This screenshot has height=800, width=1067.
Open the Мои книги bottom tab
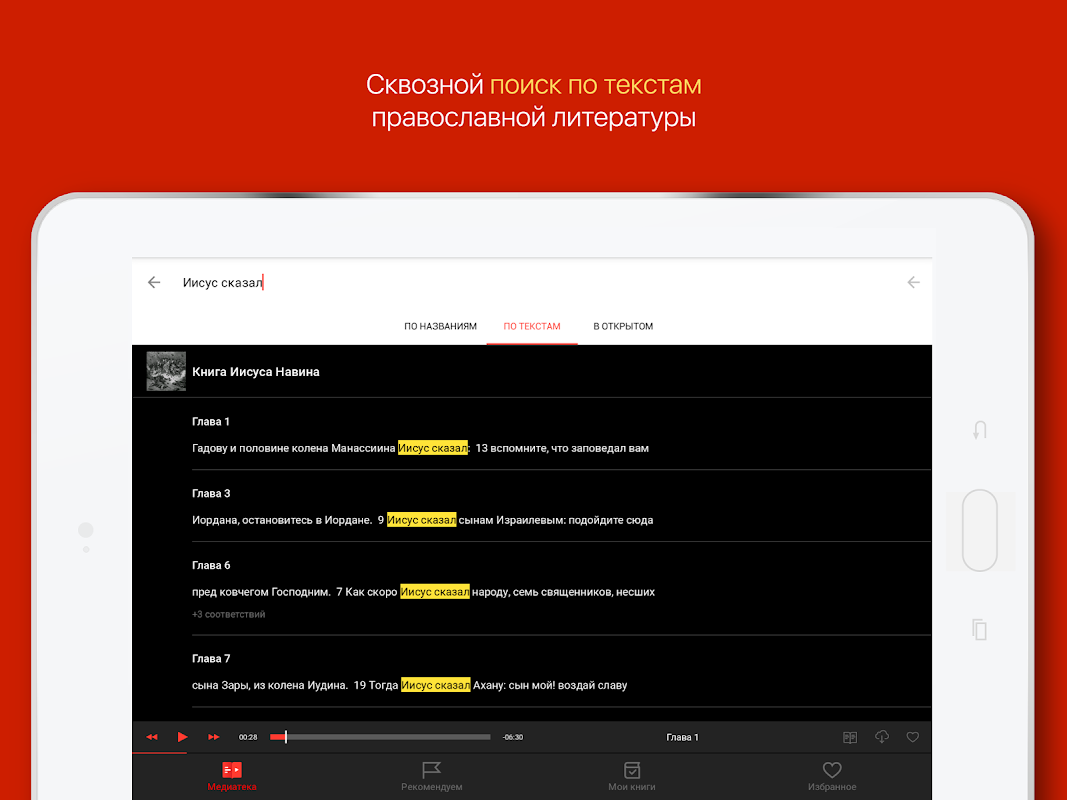[x=631, y=776]
